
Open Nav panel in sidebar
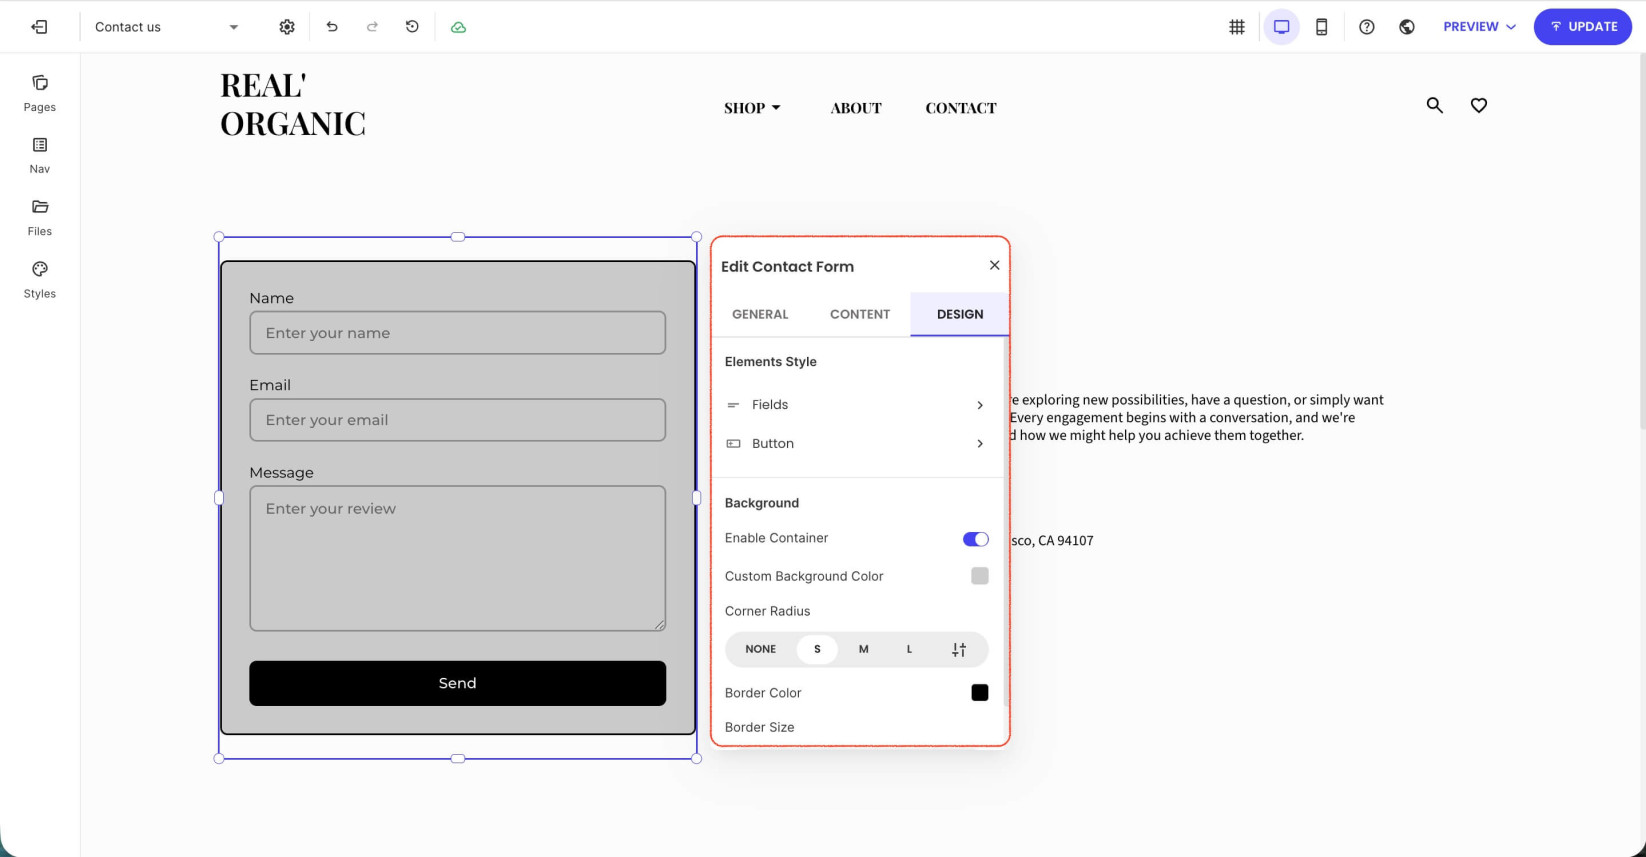(x=40, y=155)
